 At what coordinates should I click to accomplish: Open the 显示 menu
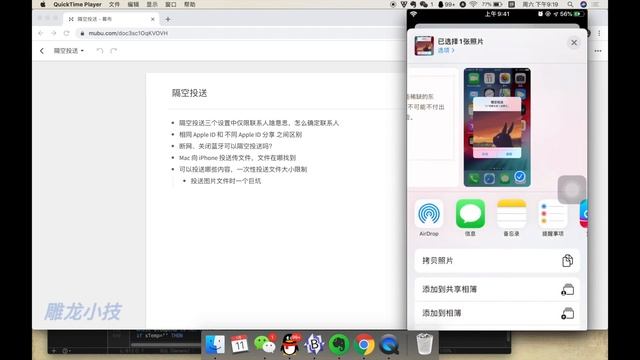152,4
